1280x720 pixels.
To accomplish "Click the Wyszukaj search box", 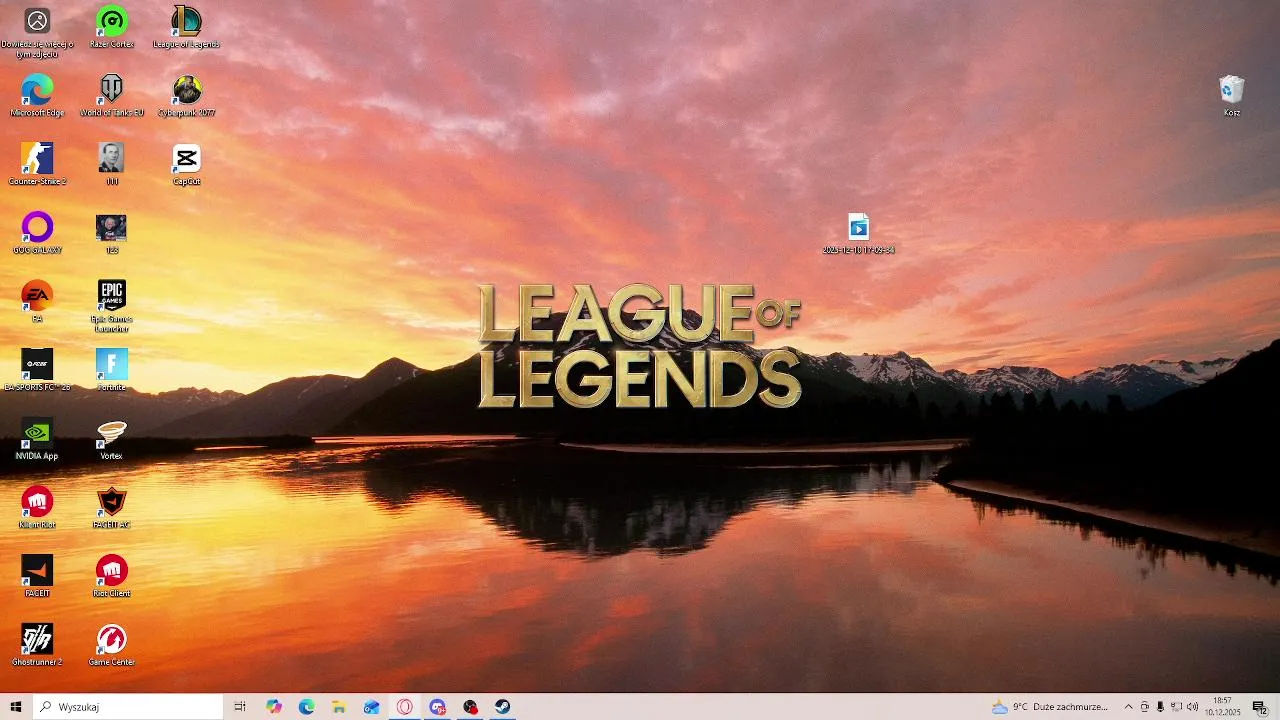I will pyautogui.click(x=128, y=707).
